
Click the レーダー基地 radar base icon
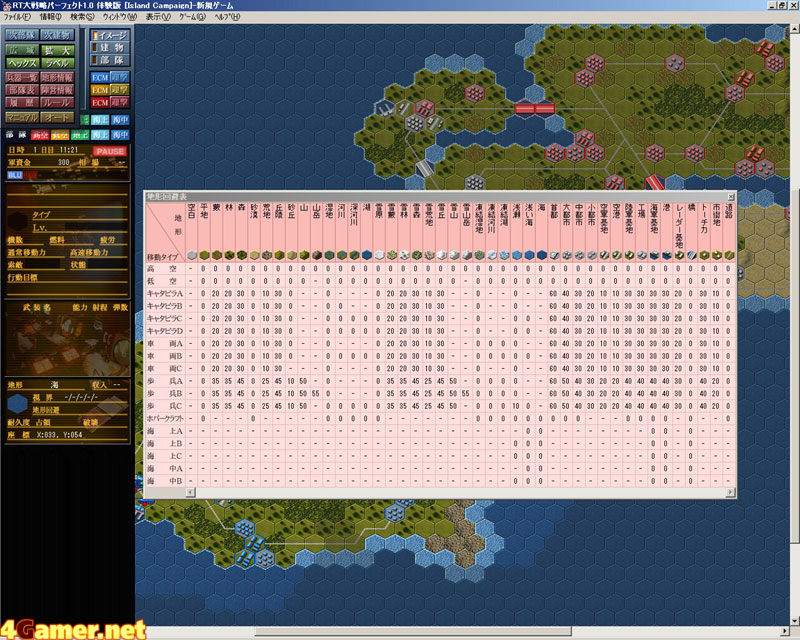click(x=679, y=255)
